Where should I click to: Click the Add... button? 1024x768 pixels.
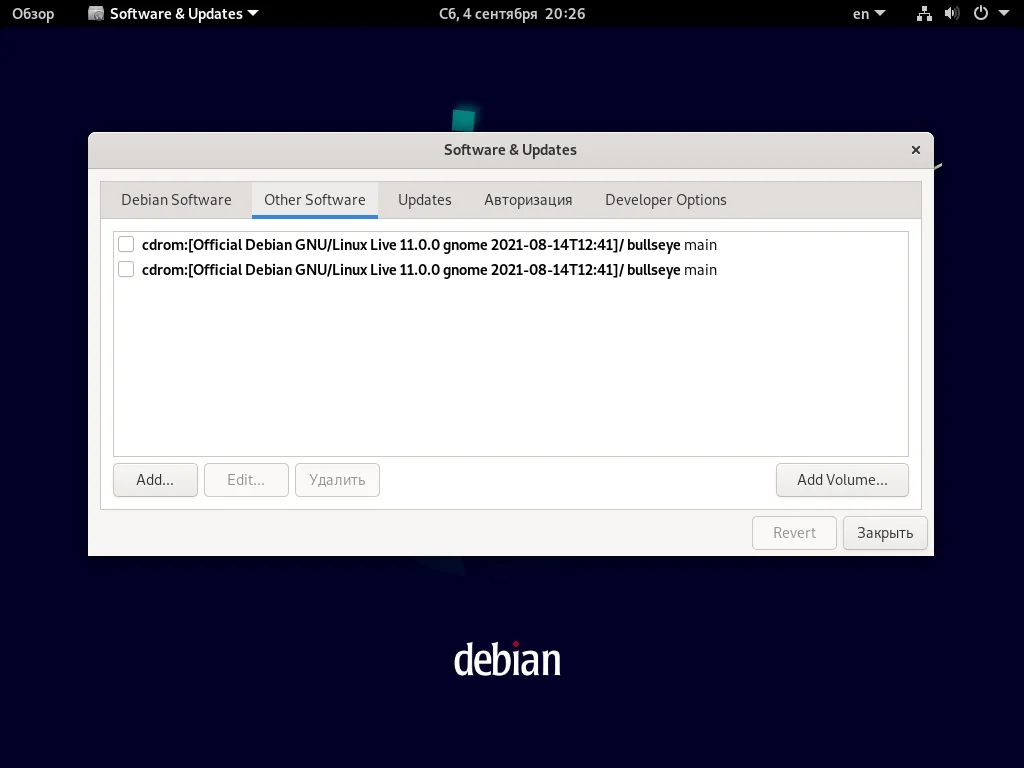click(155, 480)
